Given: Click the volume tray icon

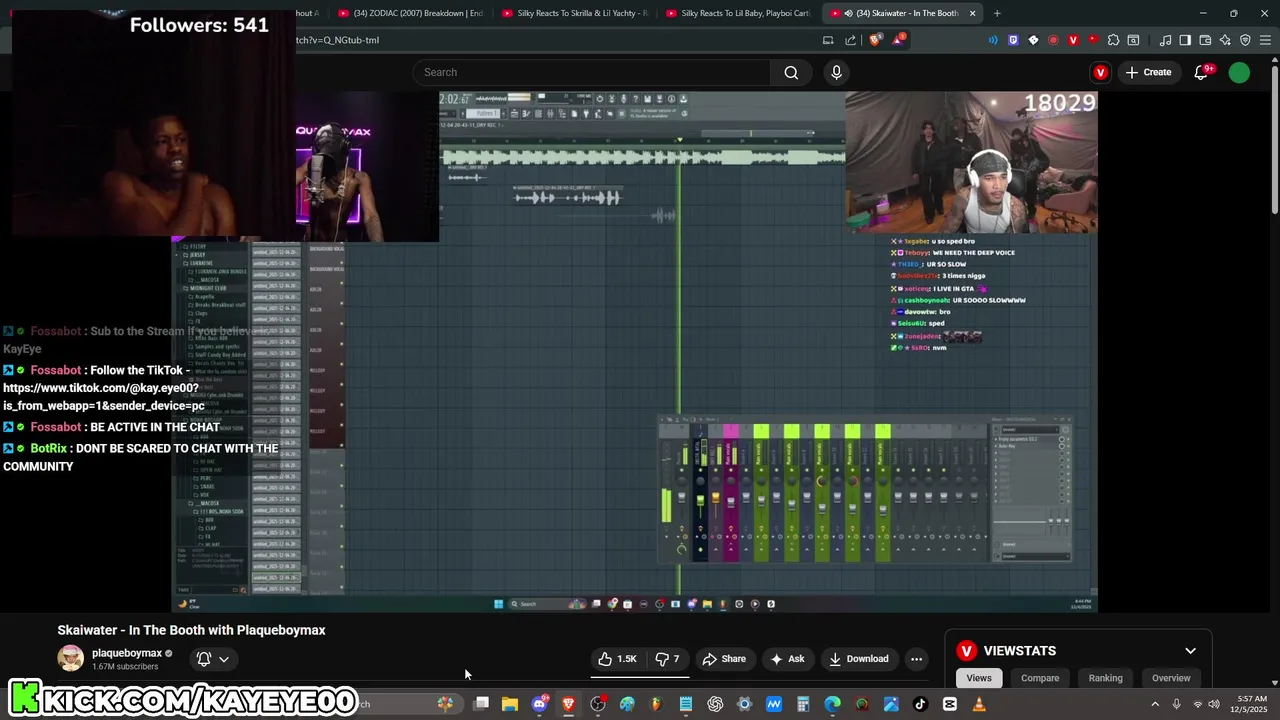Looking at the screenshot, I should (1213, 704).
